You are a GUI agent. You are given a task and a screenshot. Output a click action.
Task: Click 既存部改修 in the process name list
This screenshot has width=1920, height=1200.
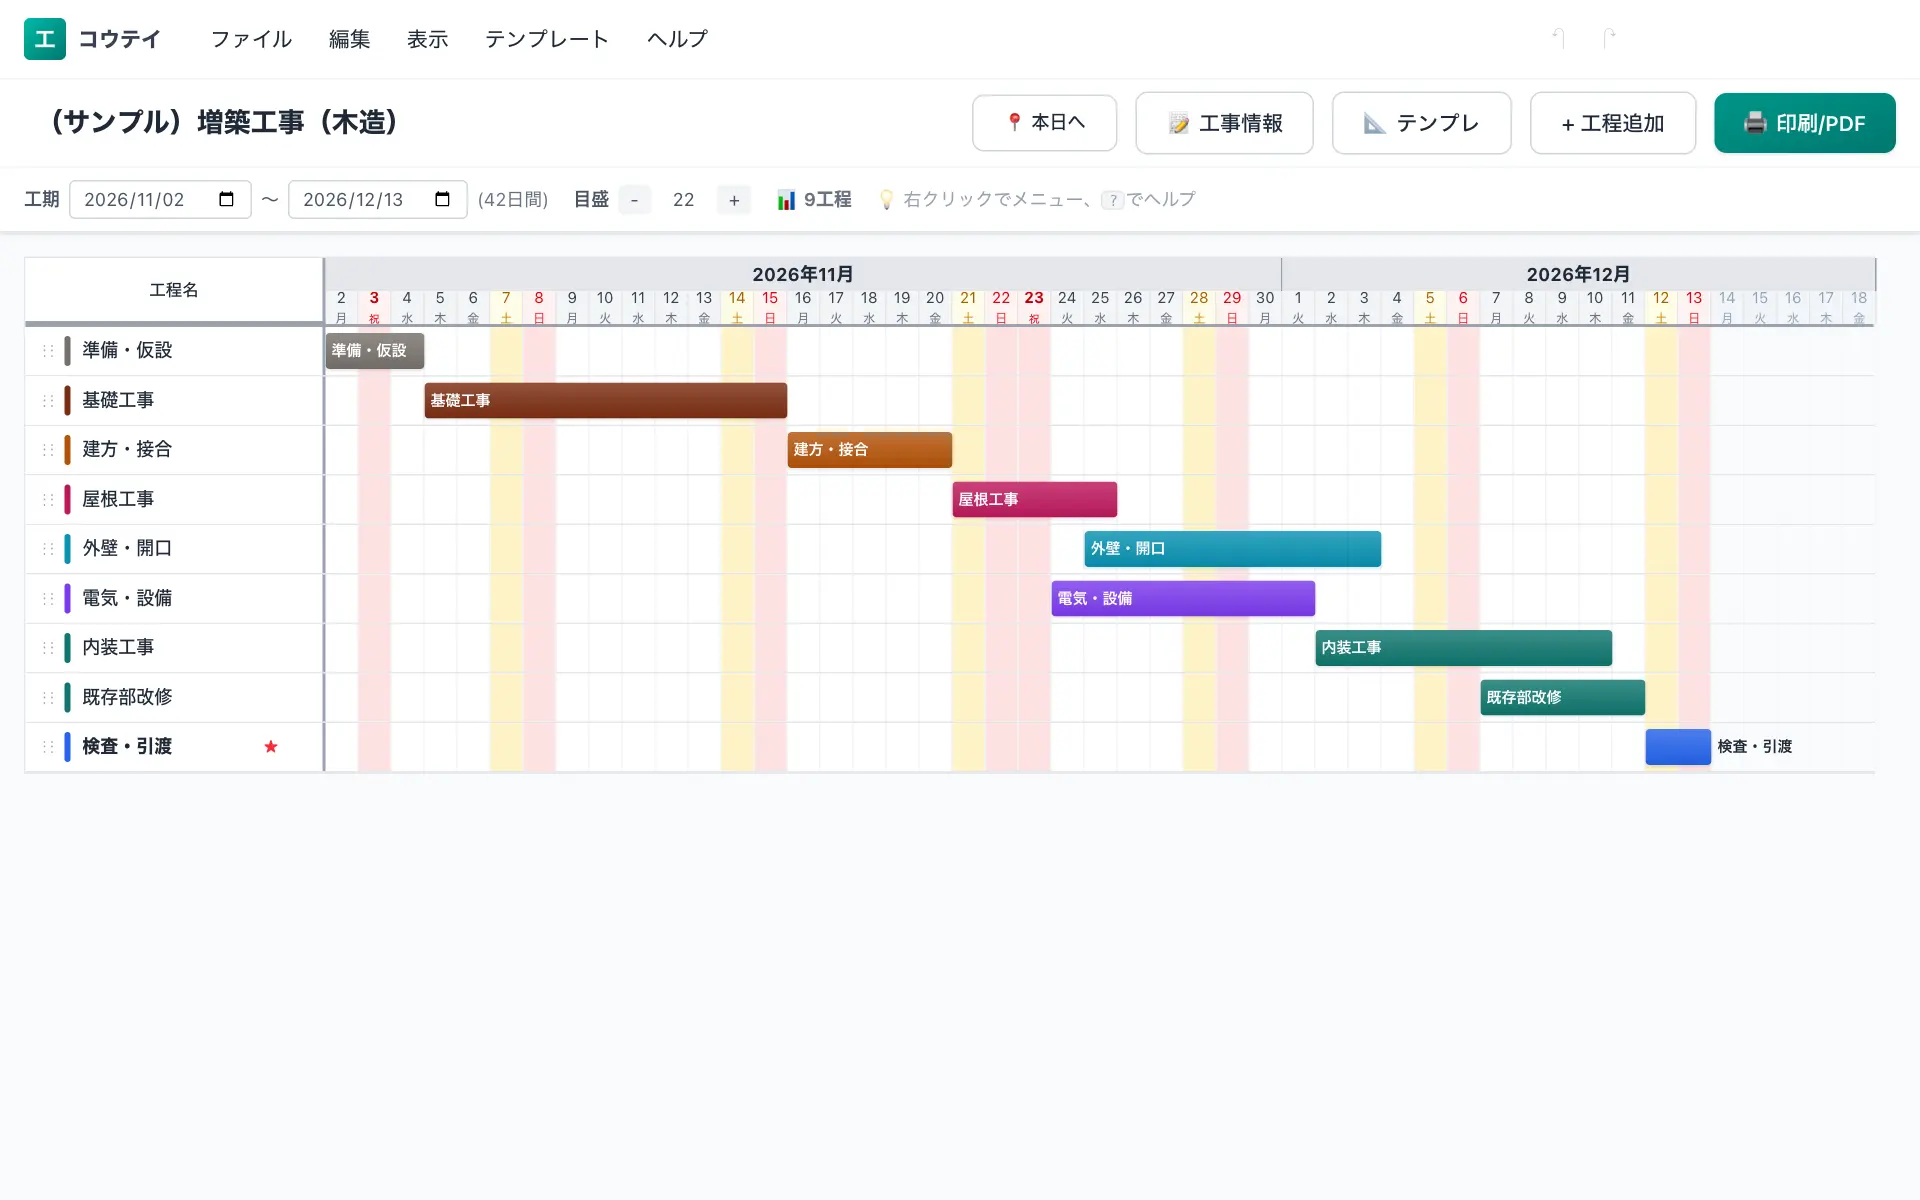pyautogui.click(x=127, y=698)
